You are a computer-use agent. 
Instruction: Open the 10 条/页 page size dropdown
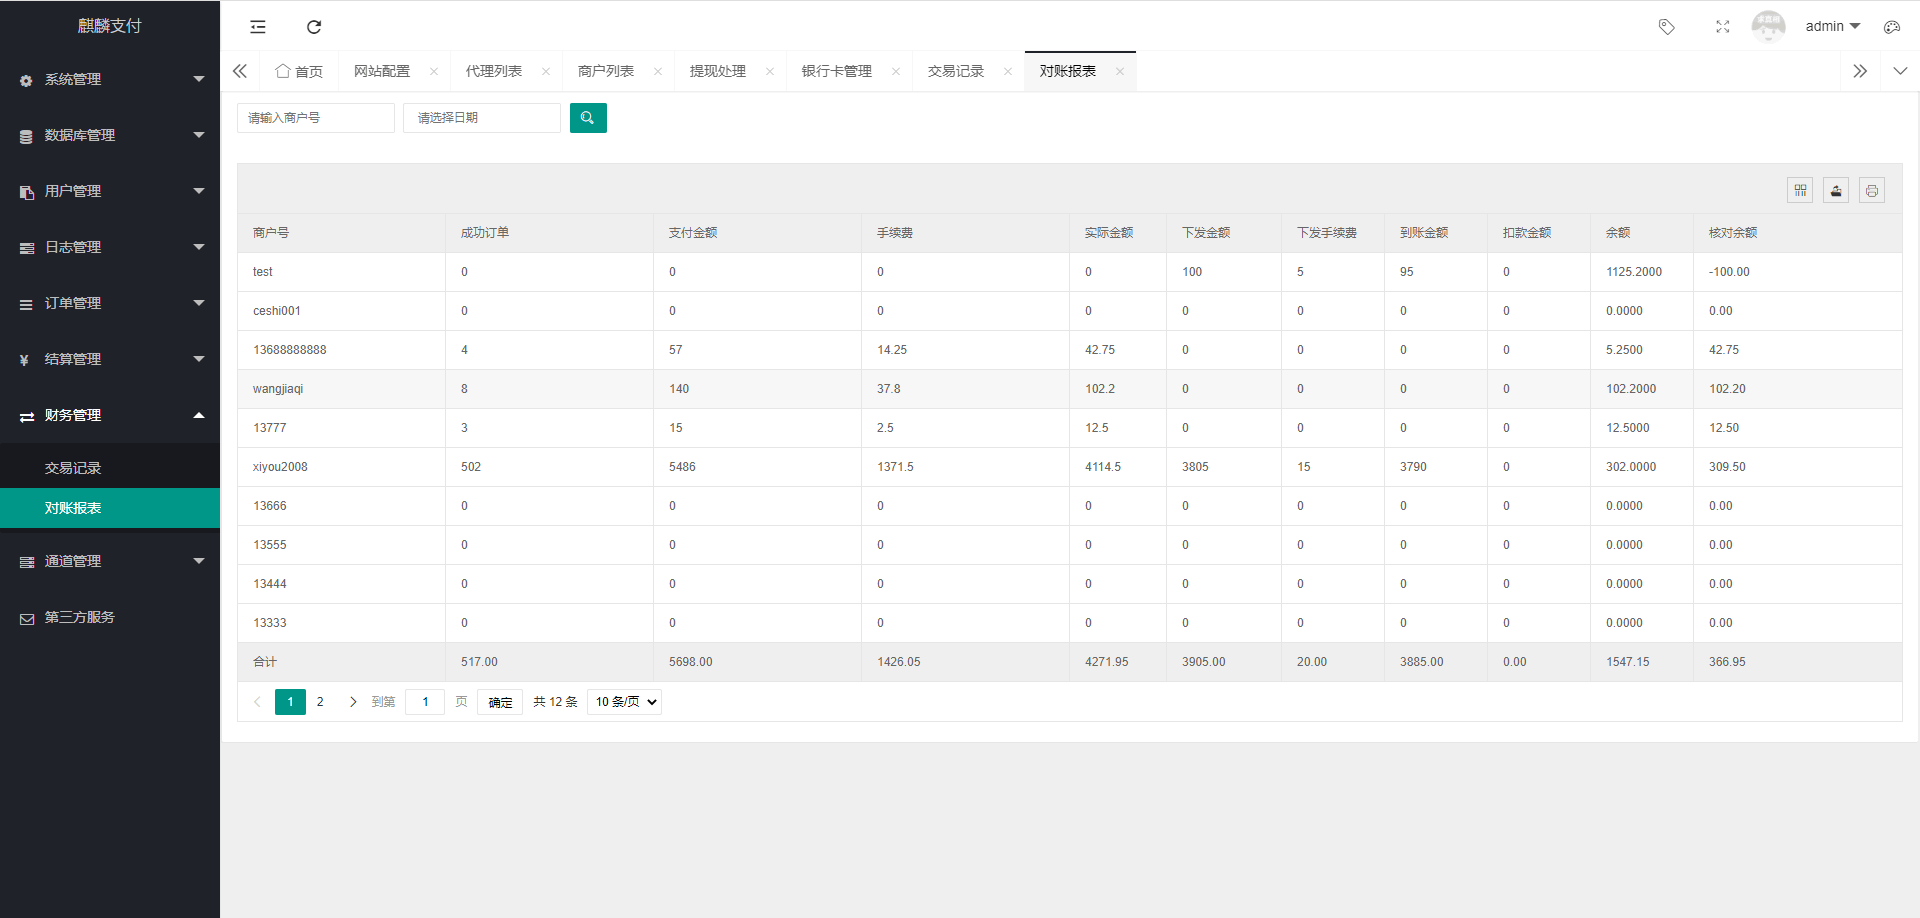pos(625,702)
